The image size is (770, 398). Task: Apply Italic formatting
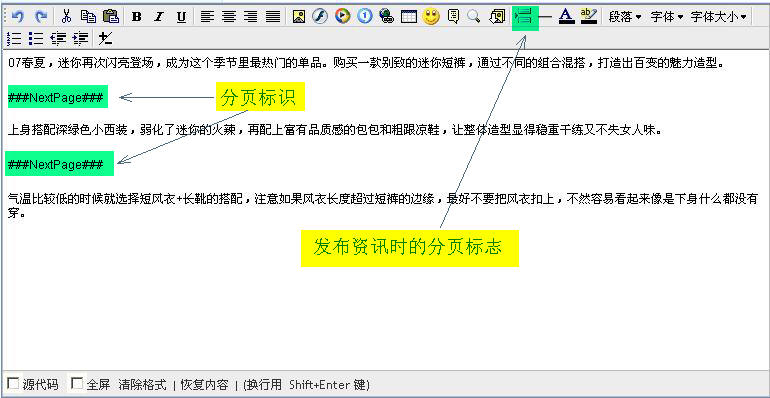(159, 17)
